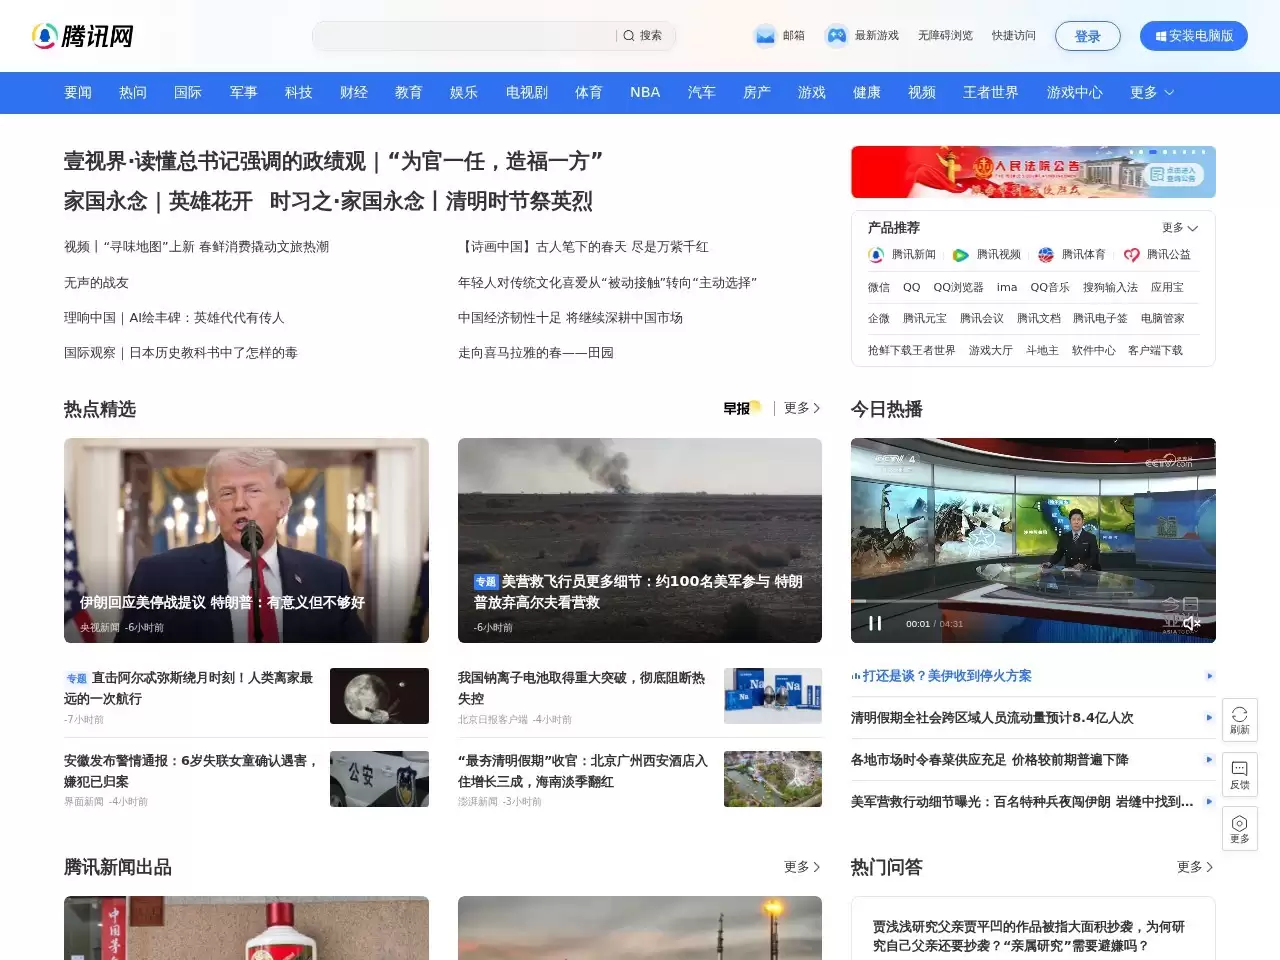
Task: Open the Trump 伊朗回应美停战提议 card
Action: (x=246, y=540)
